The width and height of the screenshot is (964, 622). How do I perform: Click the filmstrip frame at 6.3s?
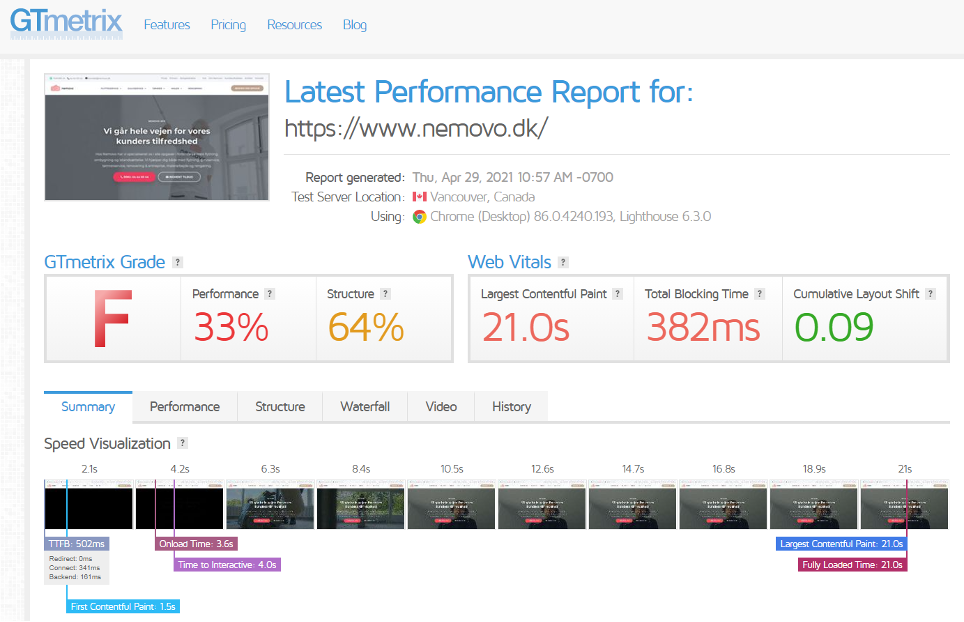pyautogui.click(x=270, y=505)
